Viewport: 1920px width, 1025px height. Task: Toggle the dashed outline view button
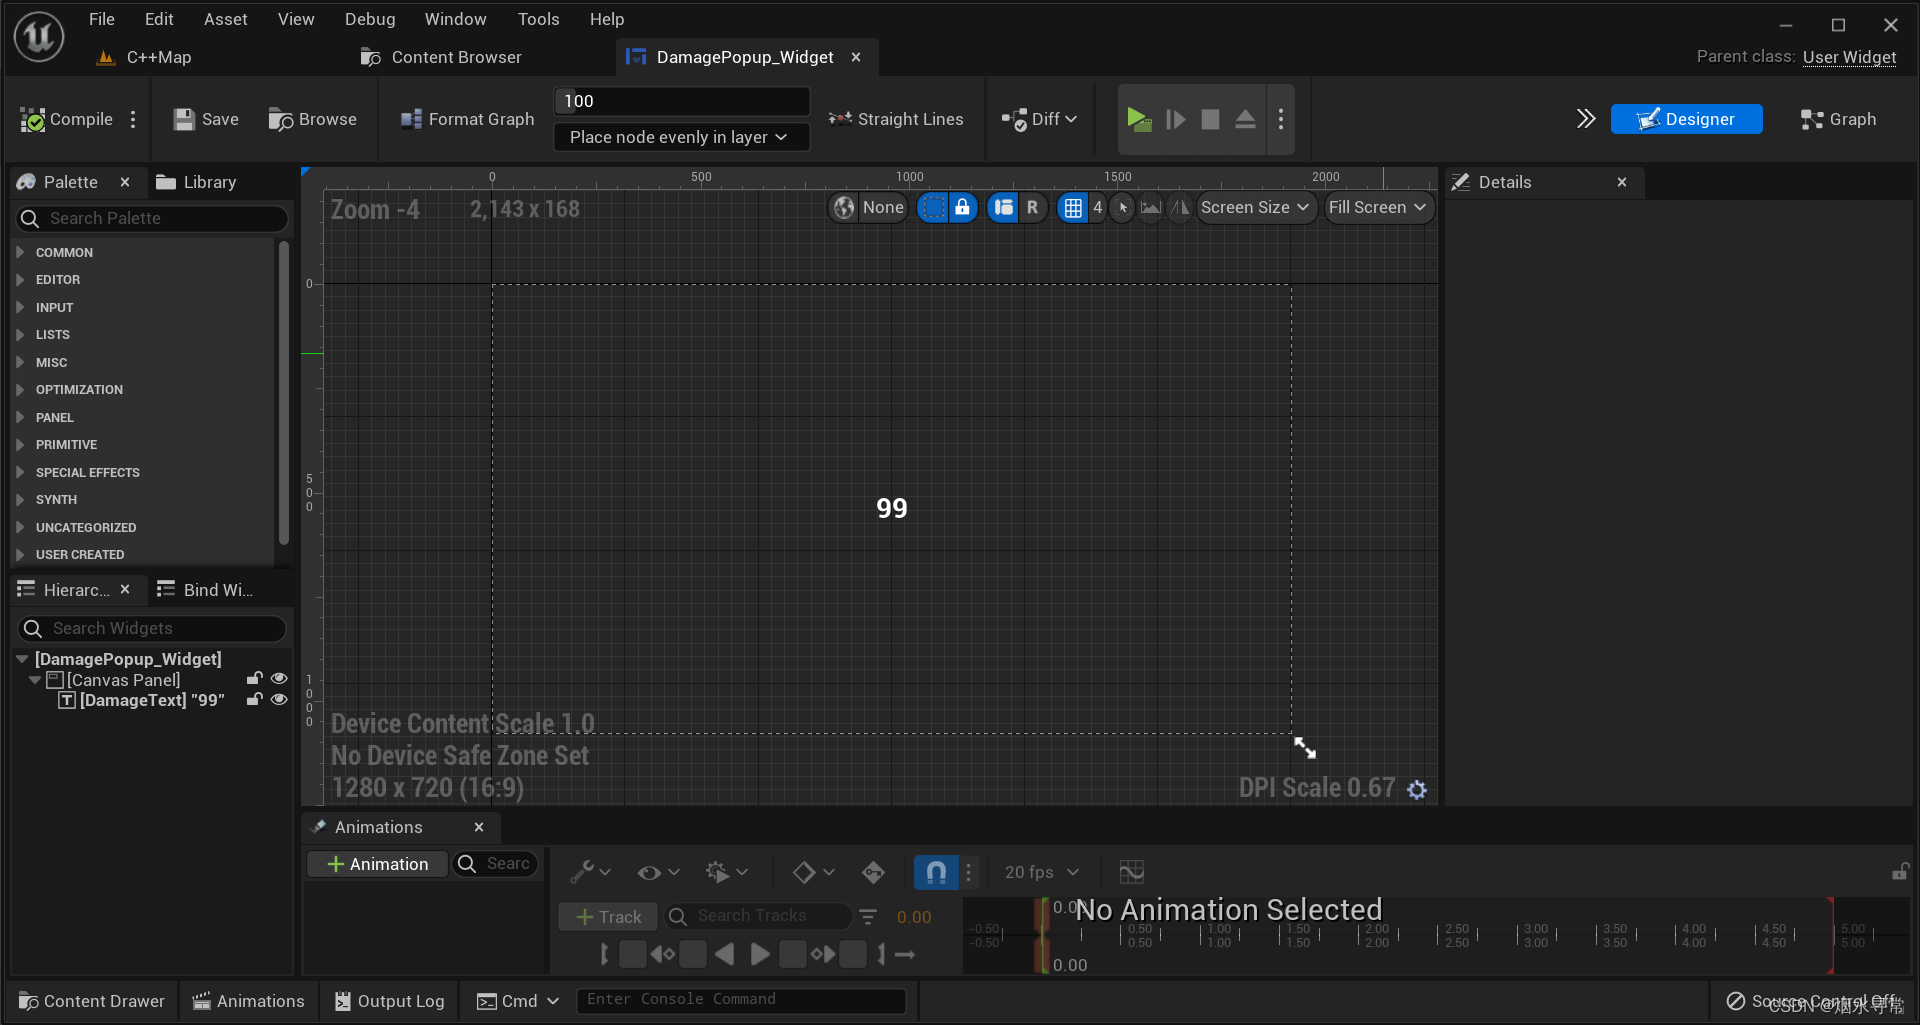pos(933,207)
